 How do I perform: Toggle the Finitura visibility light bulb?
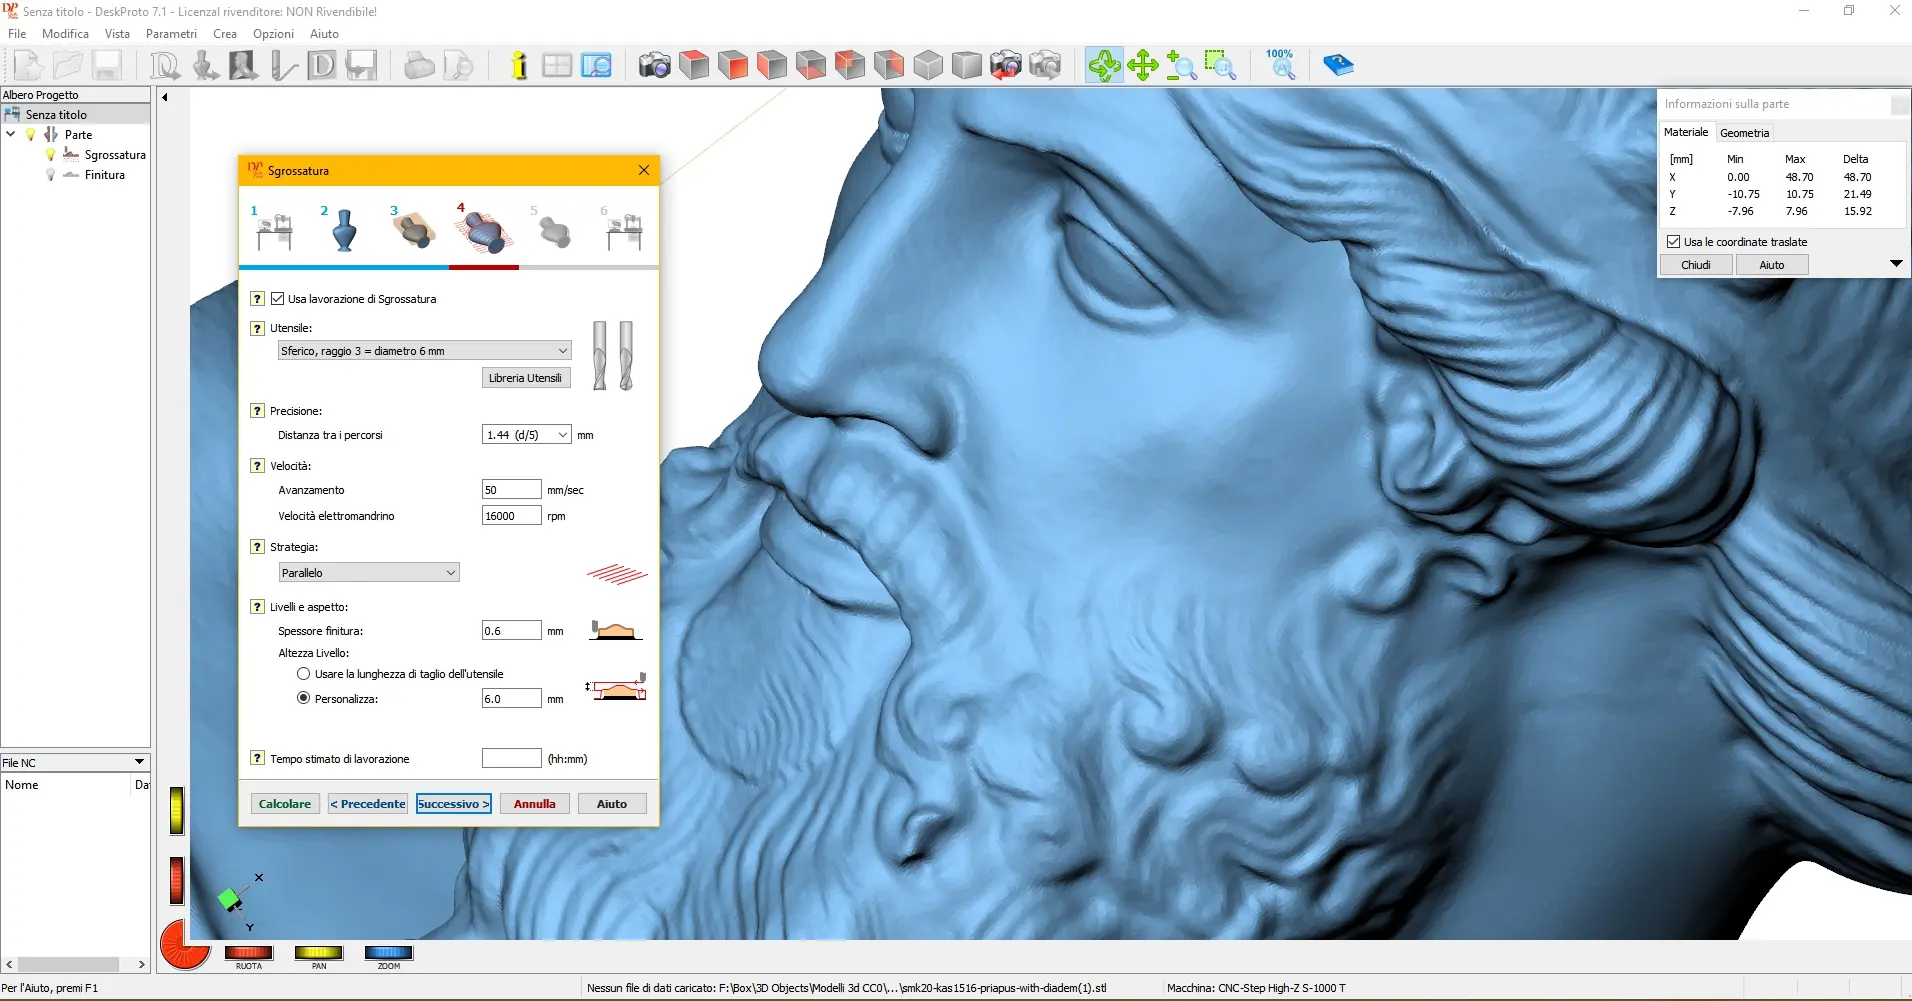point(50,175)
